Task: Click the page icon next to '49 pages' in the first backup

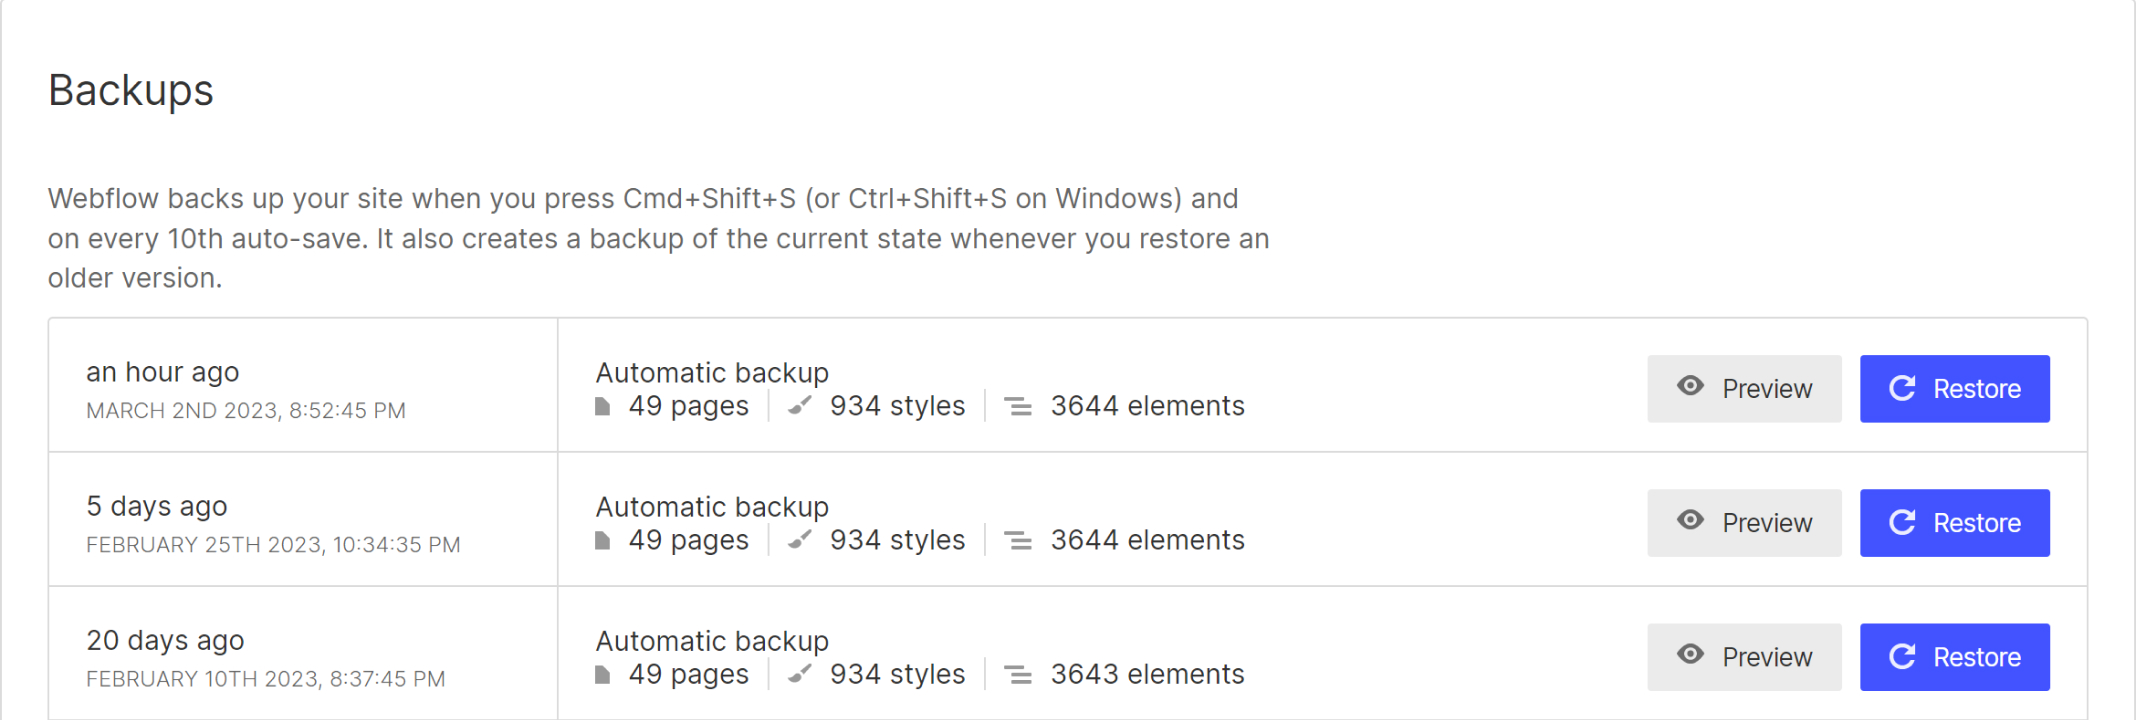Action: click(x=601, y=404)
